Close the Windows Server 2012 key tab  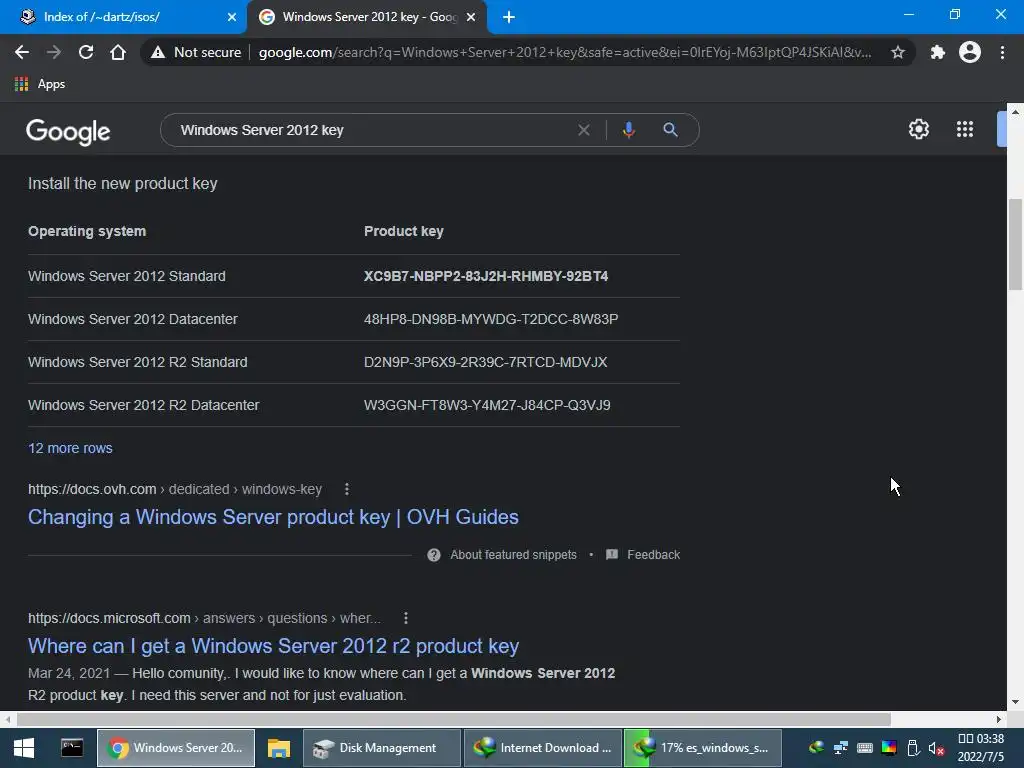pos(471,17)
